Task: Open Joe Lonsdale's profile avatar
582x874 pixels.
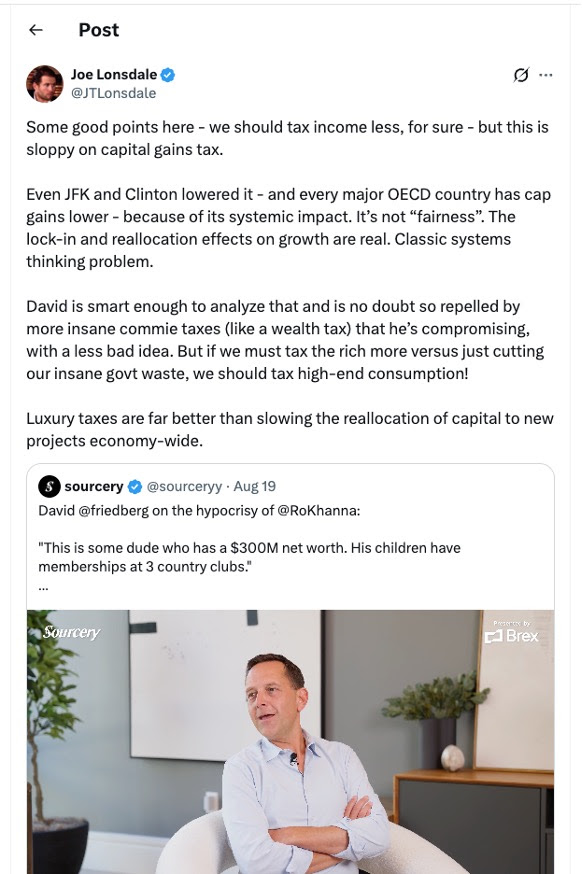Action: point(45,84)
